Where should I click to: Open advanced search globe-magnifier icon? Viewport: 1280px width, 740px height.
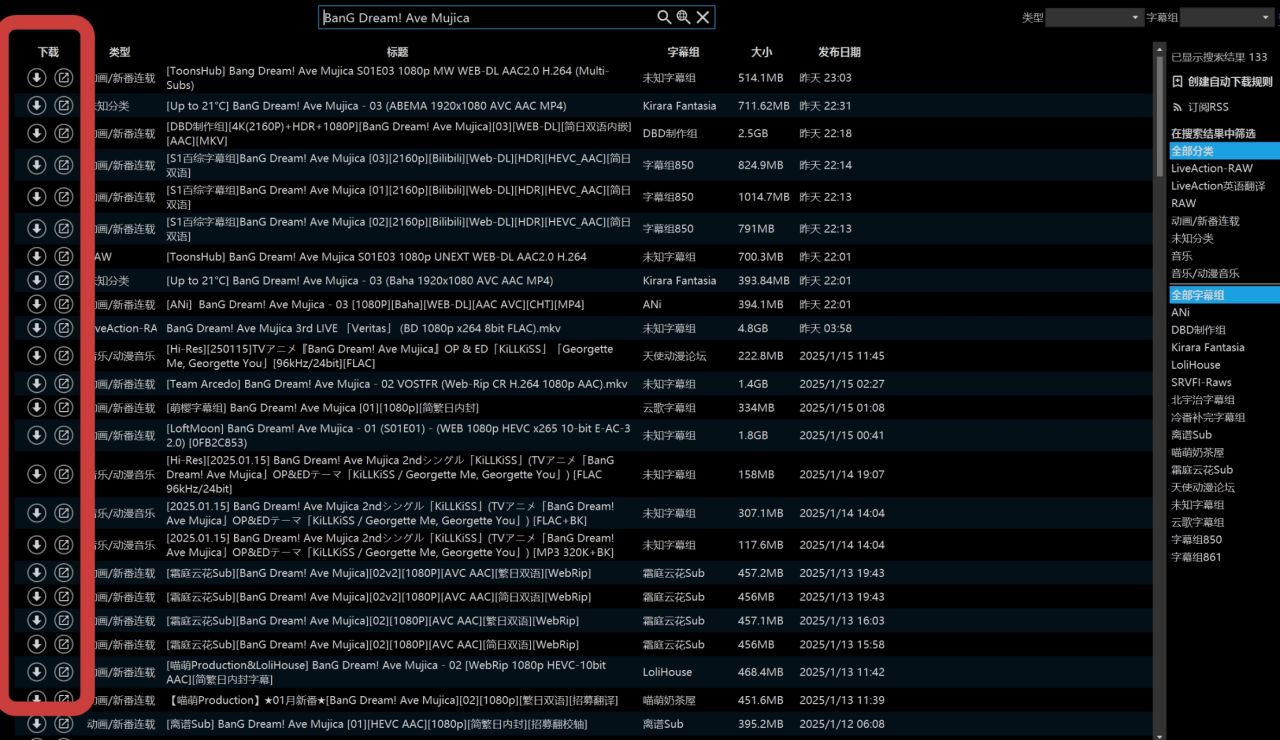684,17
